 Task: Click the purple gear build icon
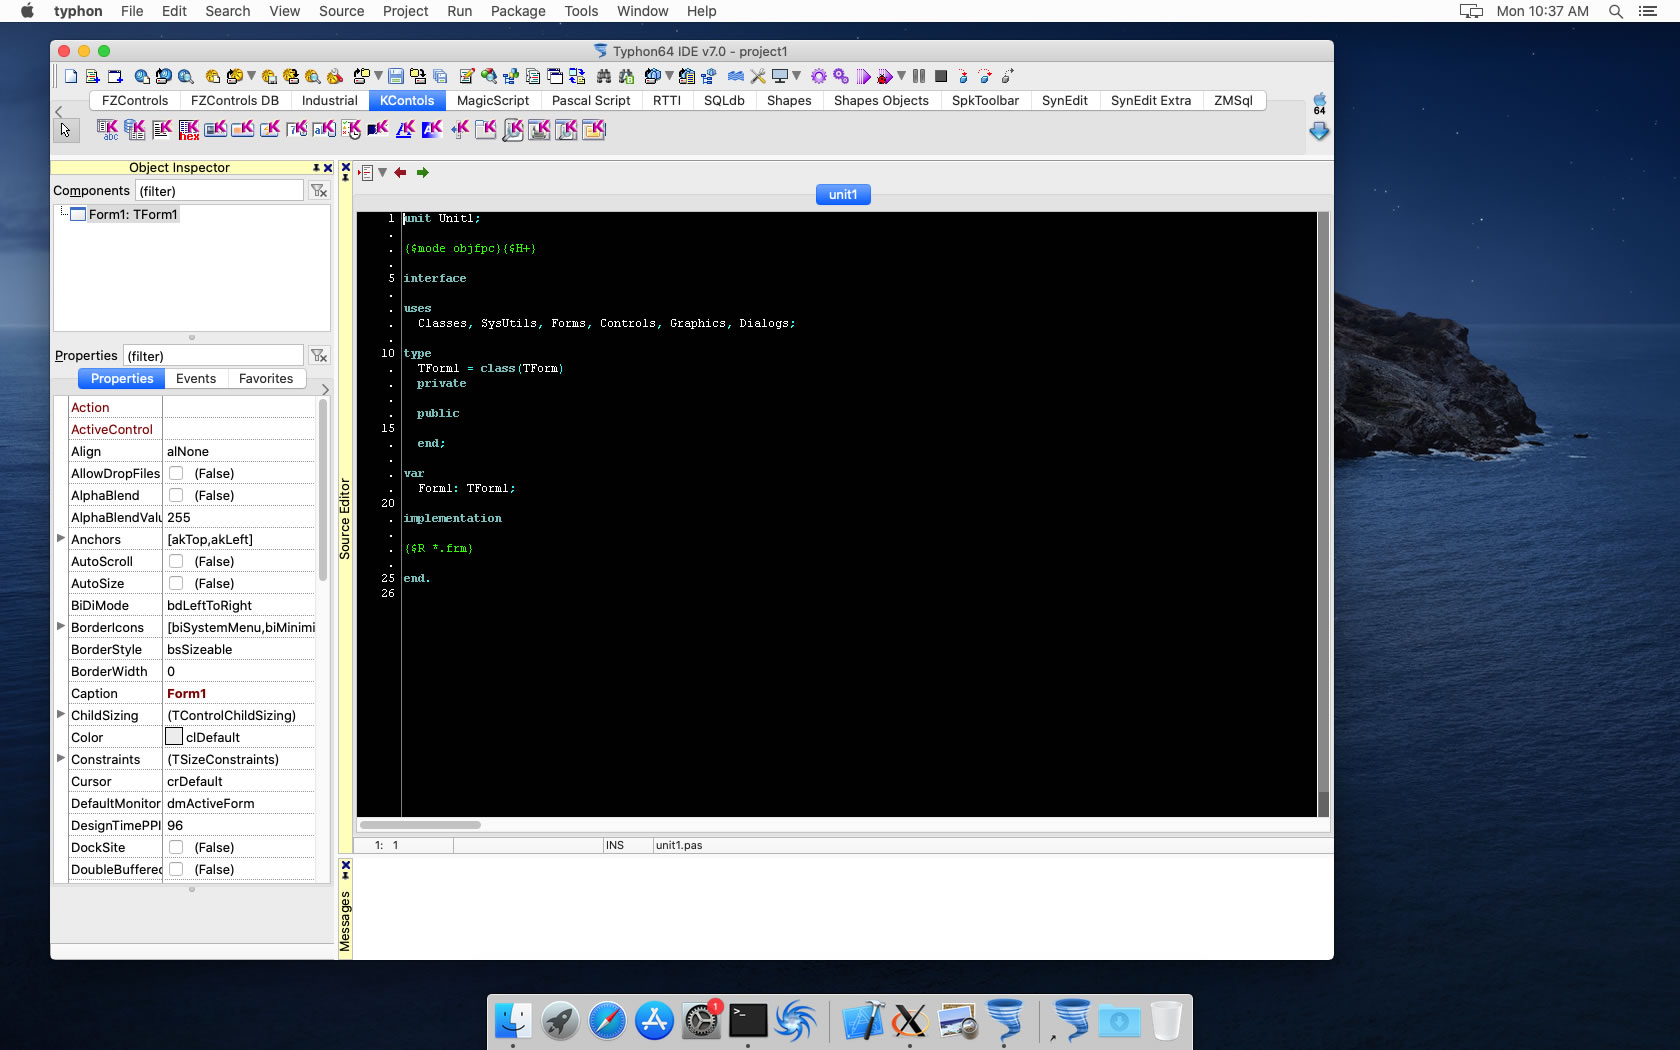pos(818,76)
